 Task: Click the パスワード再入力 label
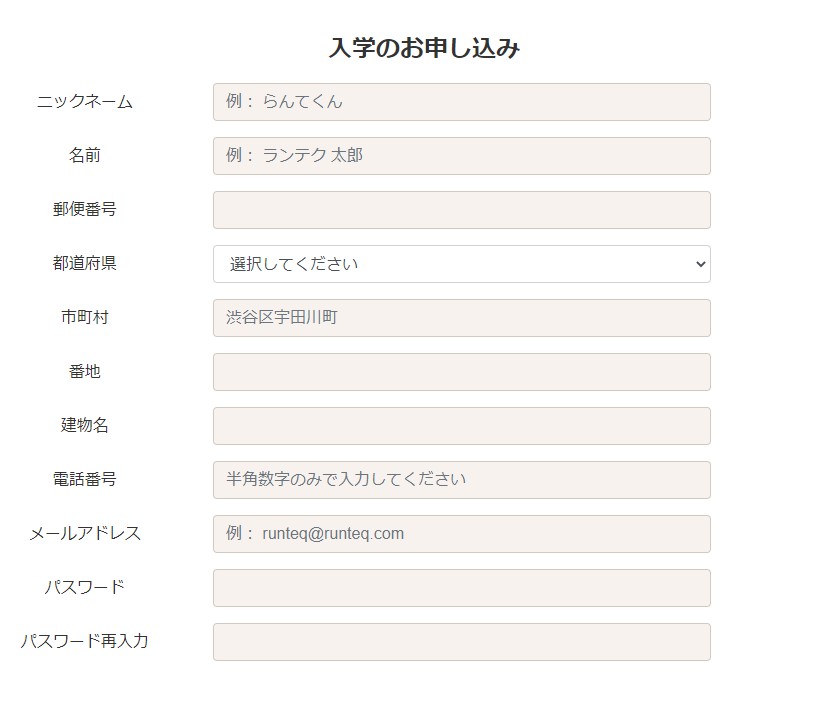coord(84,641)
